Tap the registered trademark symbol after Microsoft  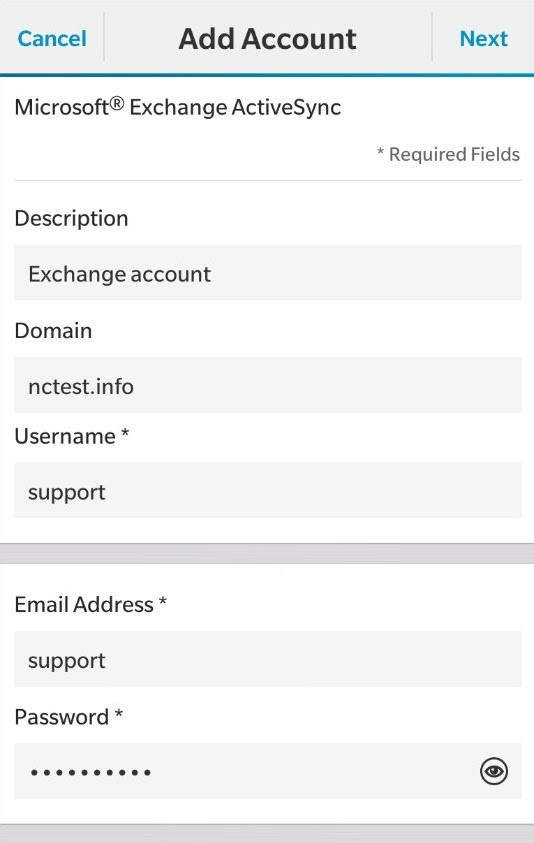(x=117, y=103)
